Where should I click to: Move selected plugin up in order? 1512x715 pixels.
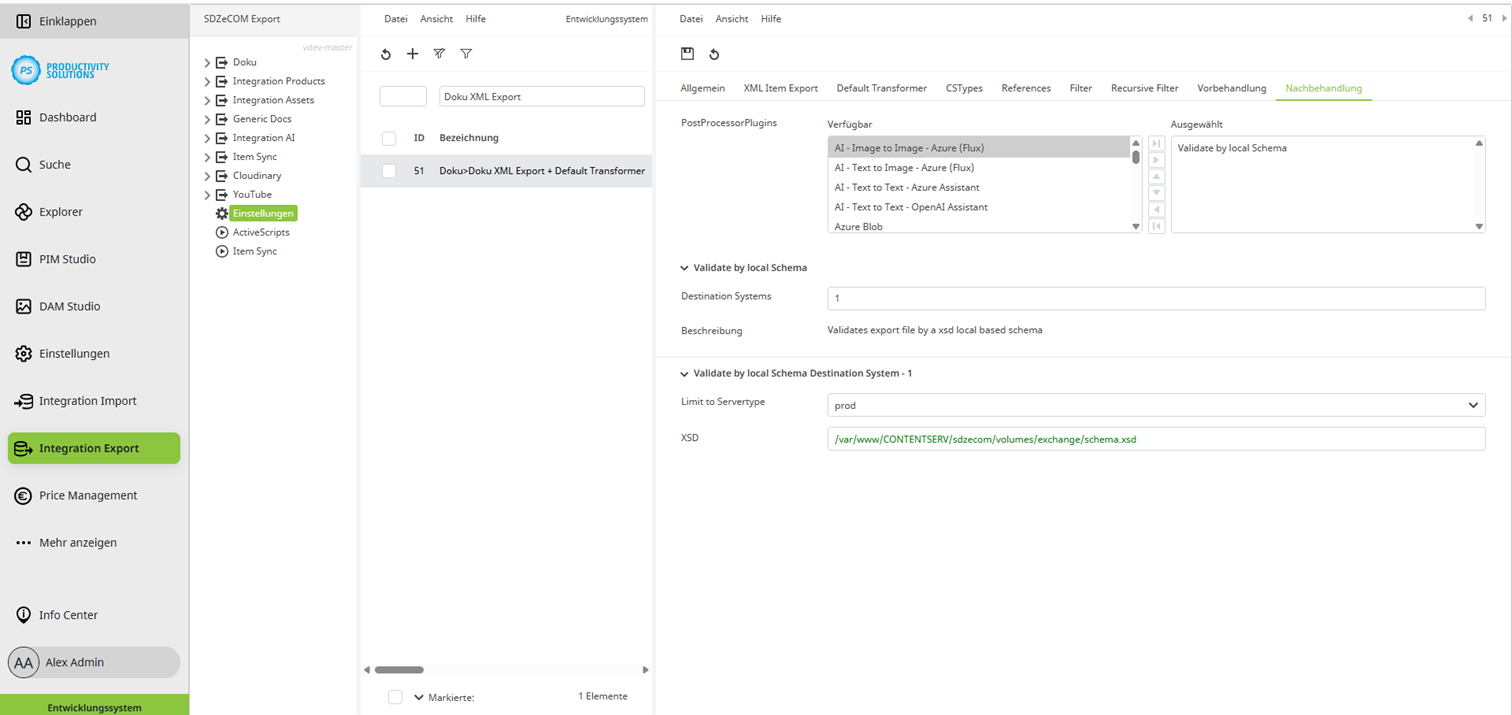tap(1156, 175)
